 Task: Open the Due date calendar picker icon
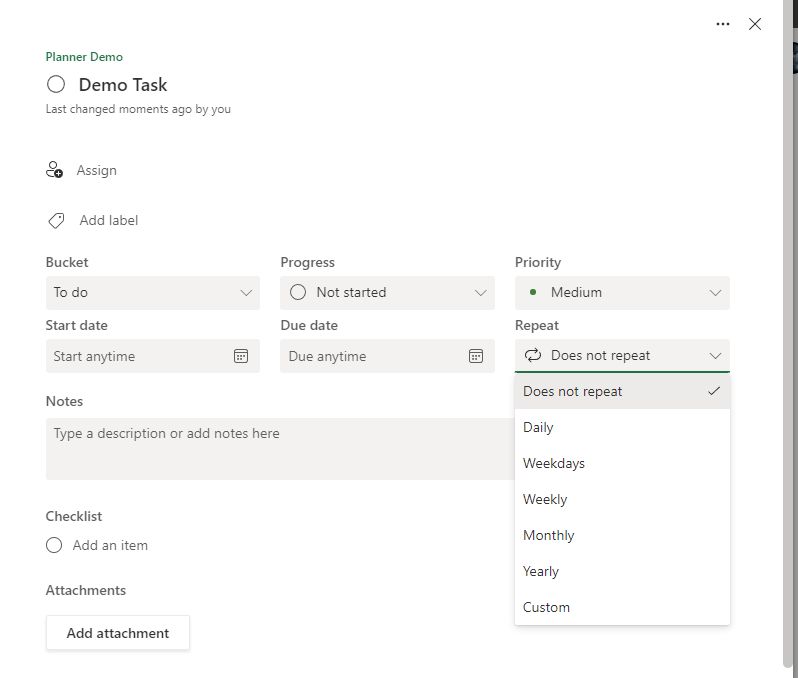(x=476, y=356)
